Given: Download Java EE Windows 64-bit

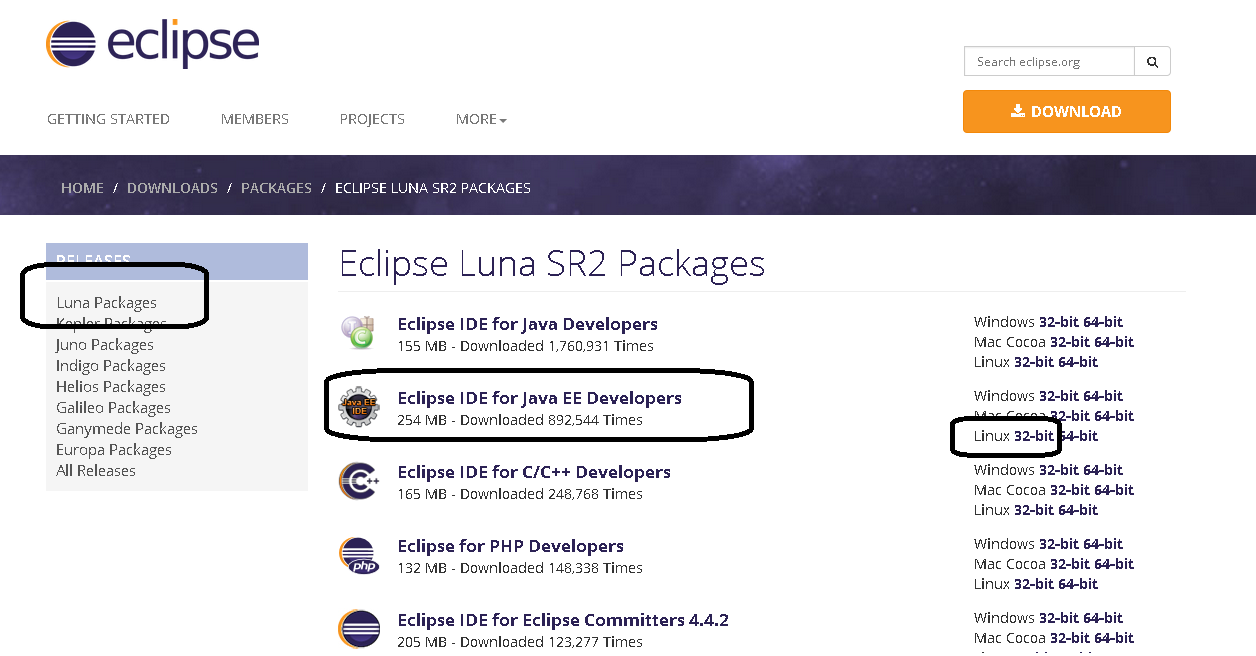Looking at the screenshot, I should (x=1103, y=396).
